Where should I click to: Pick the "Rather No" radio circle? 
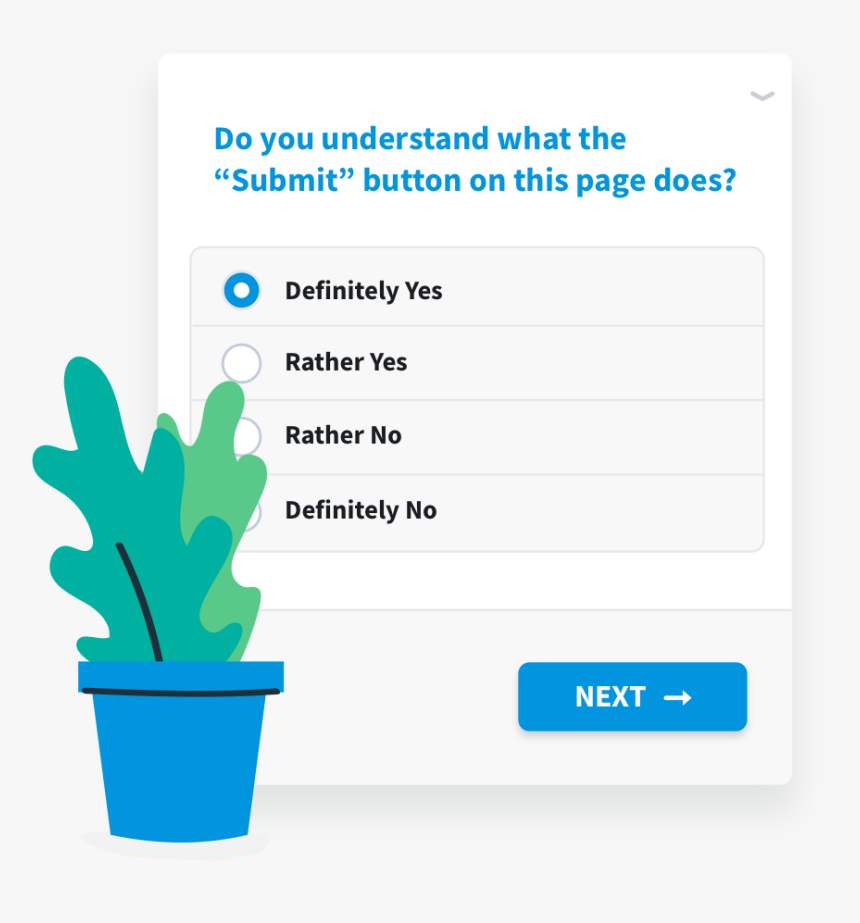tap(248, 436)
